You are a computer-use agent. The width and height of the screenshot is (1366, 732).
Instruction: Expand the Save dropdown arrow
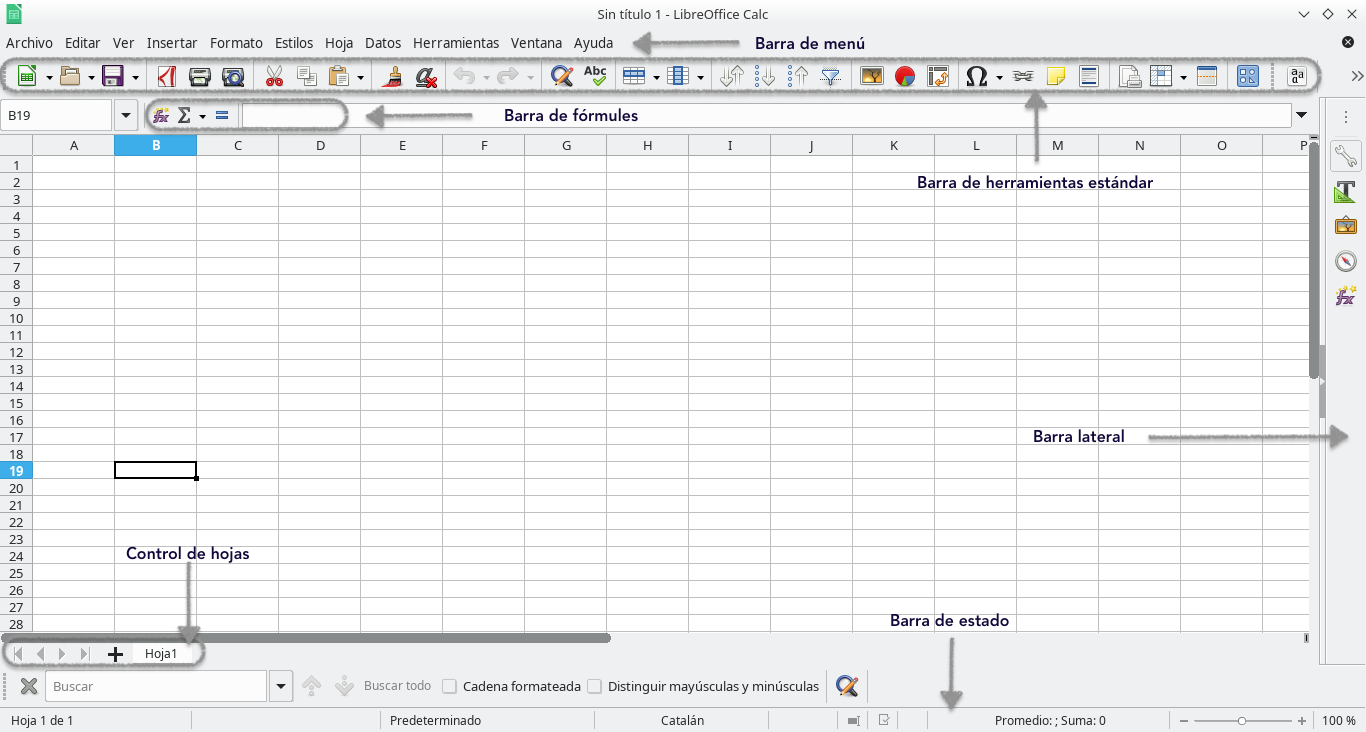point(135,77)
